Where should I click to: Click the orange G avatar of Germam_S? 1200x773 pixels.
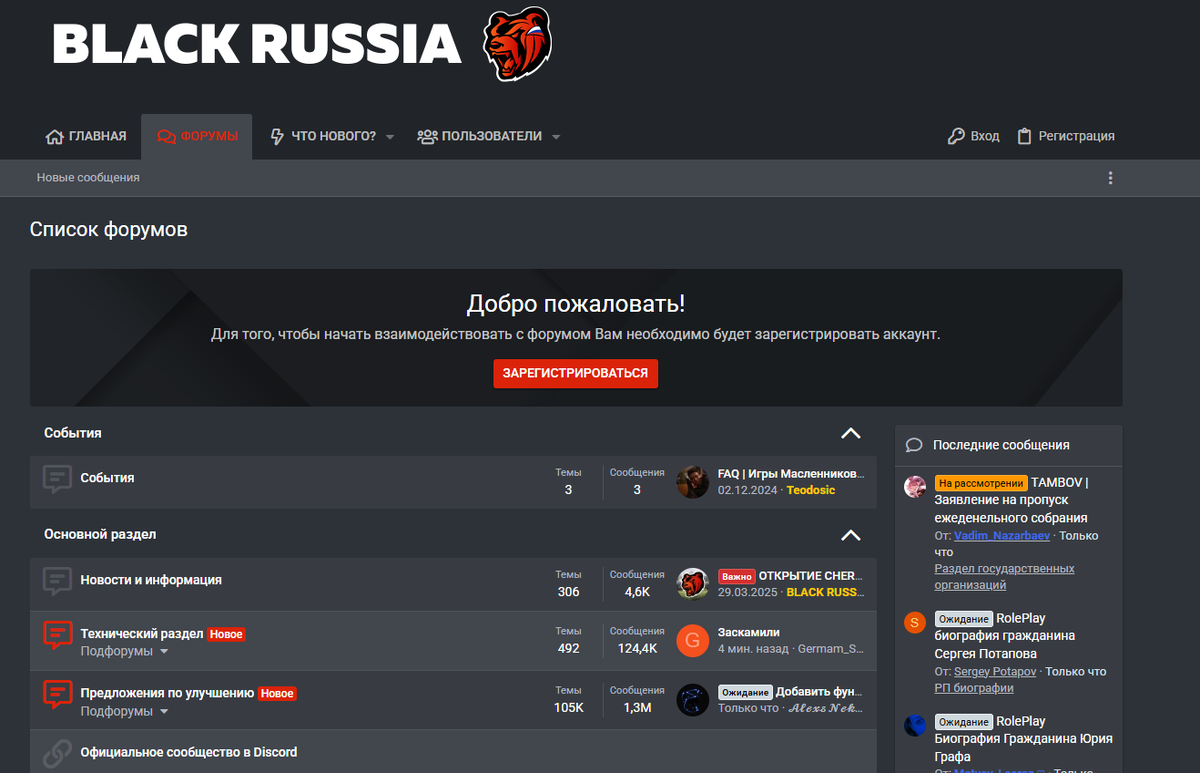[x=693, y=640]
